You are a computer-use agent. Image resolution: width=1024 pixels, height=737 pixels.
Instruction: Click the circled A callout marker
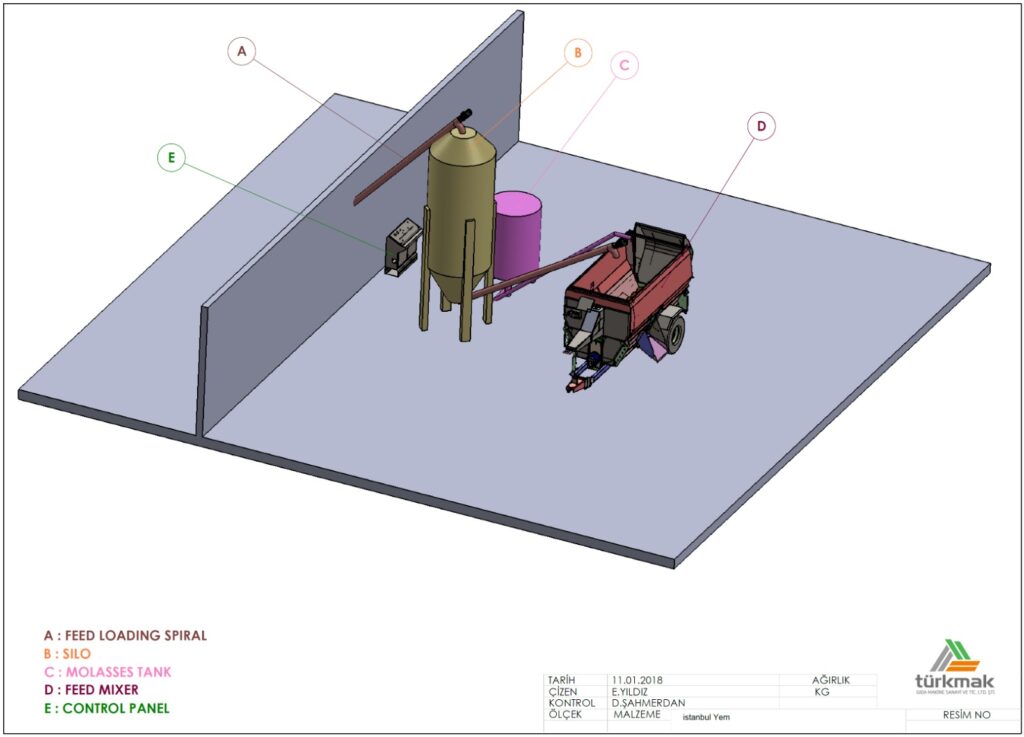(241, 52)
